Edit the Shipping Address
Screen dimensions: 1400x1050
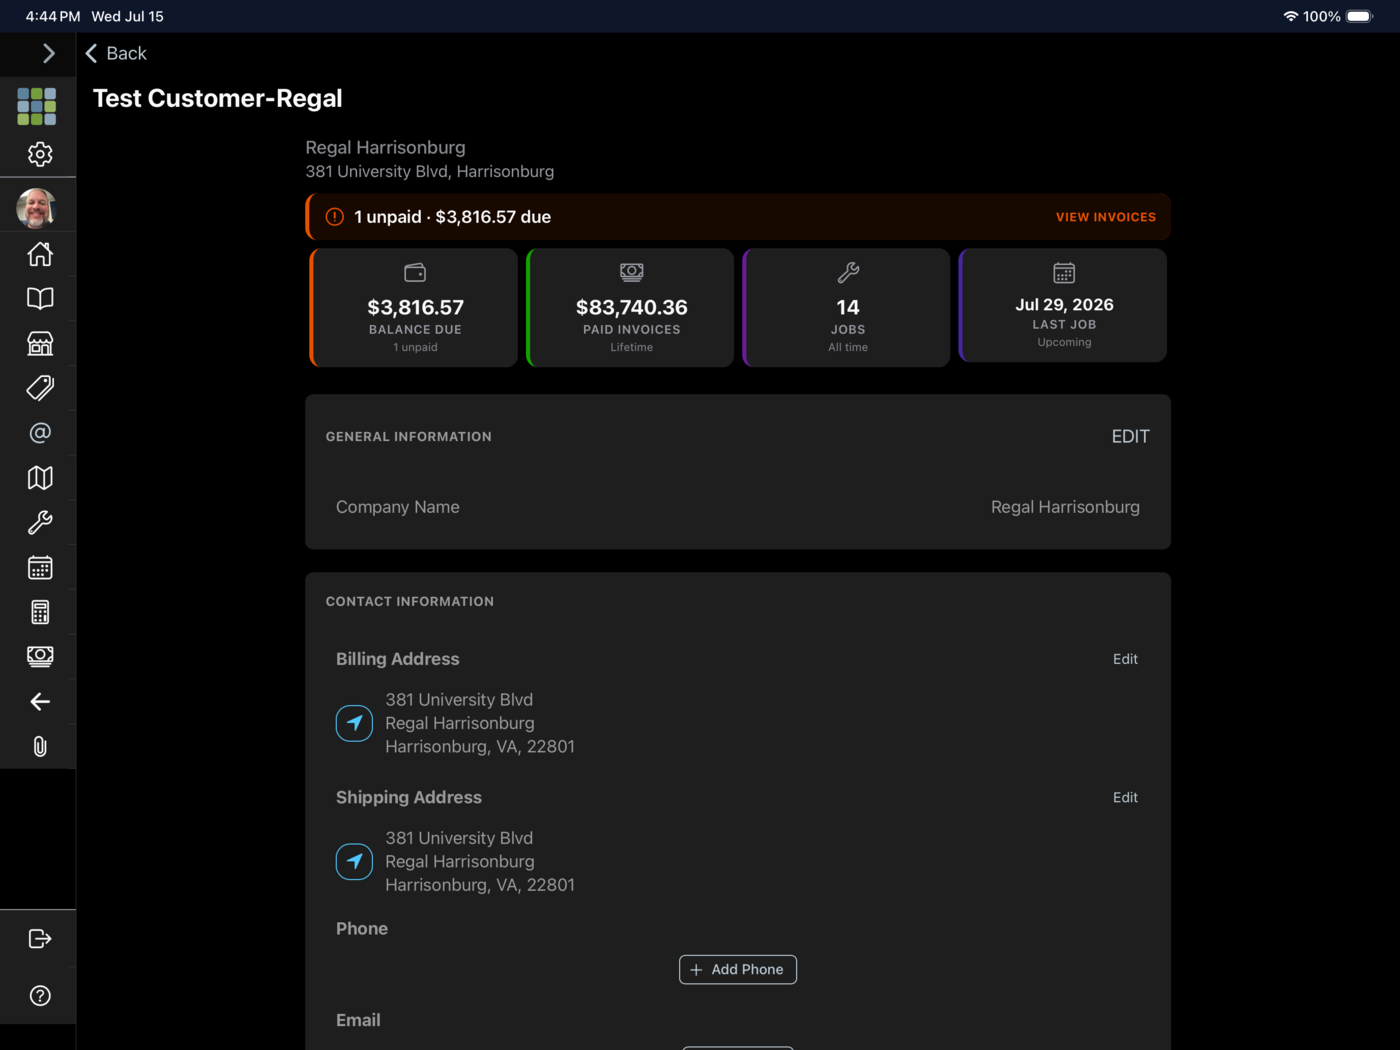pyautogui.click(x=1125, y=798)
